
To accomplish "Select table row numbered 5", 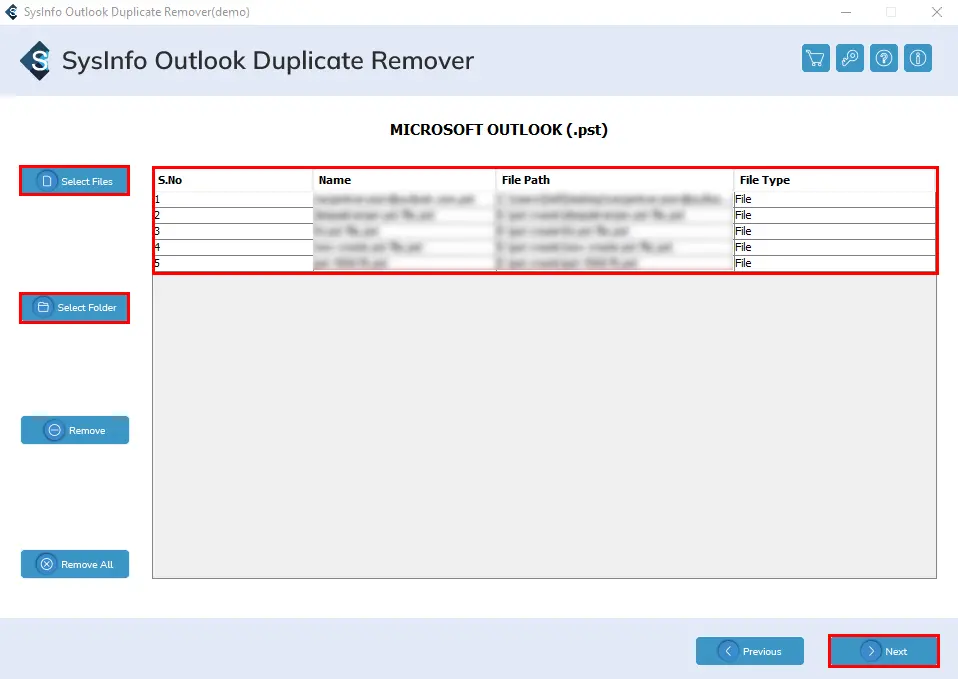I will pos(544,263).
